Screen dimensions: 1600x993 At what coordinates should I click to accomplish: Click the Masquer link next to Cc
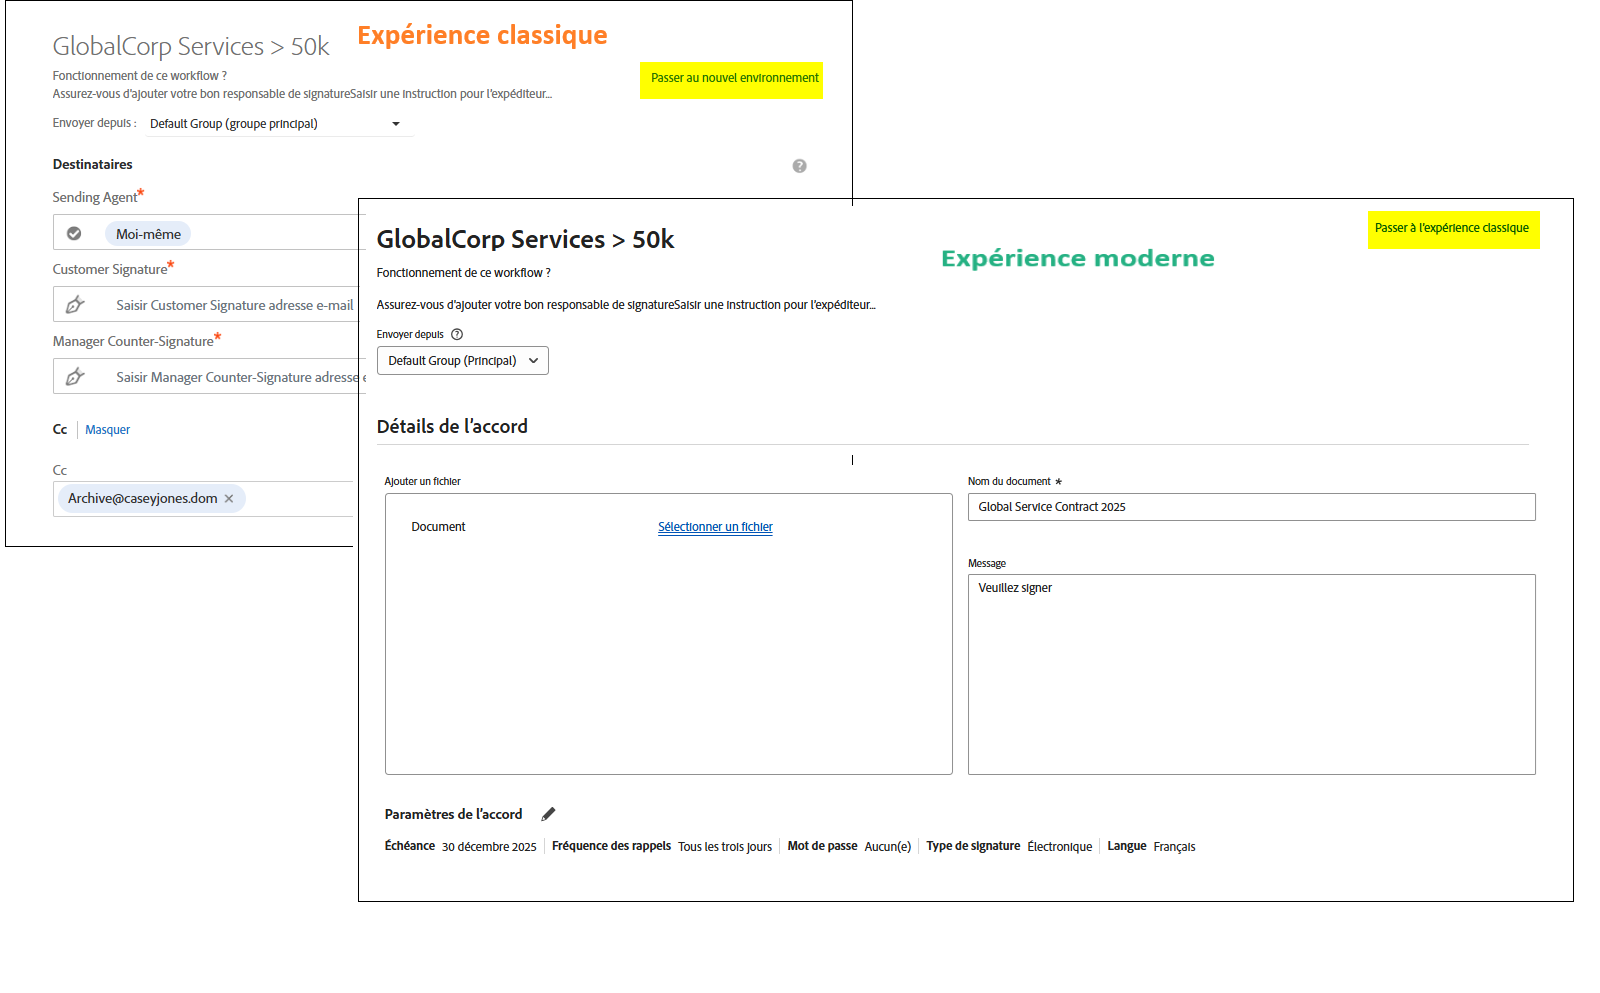point(108,430)
